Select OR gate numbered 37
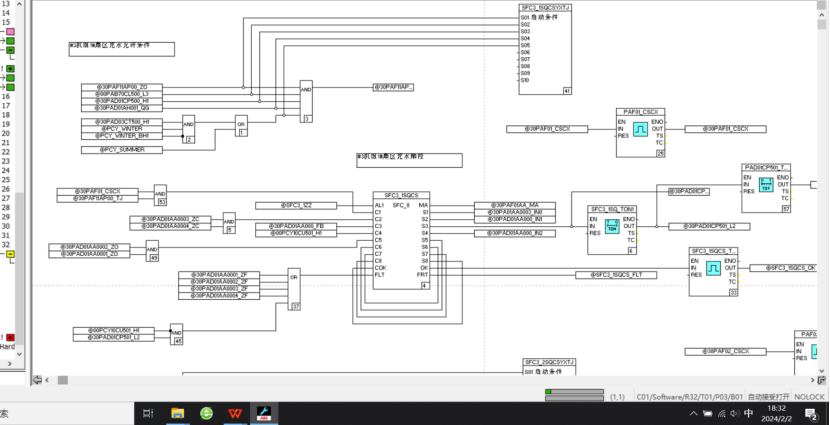 click(x=294, y=289)
